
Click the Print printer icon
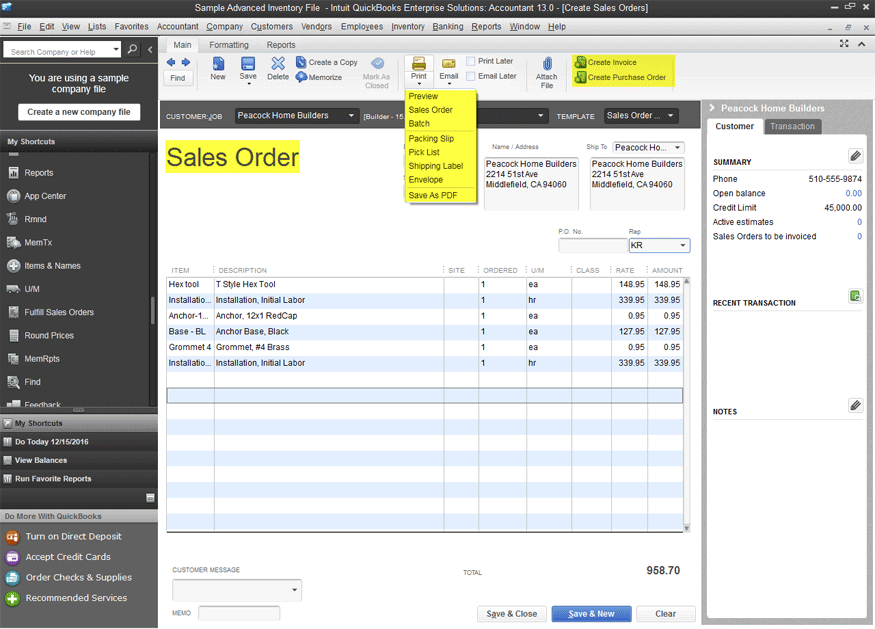point(419,63)
